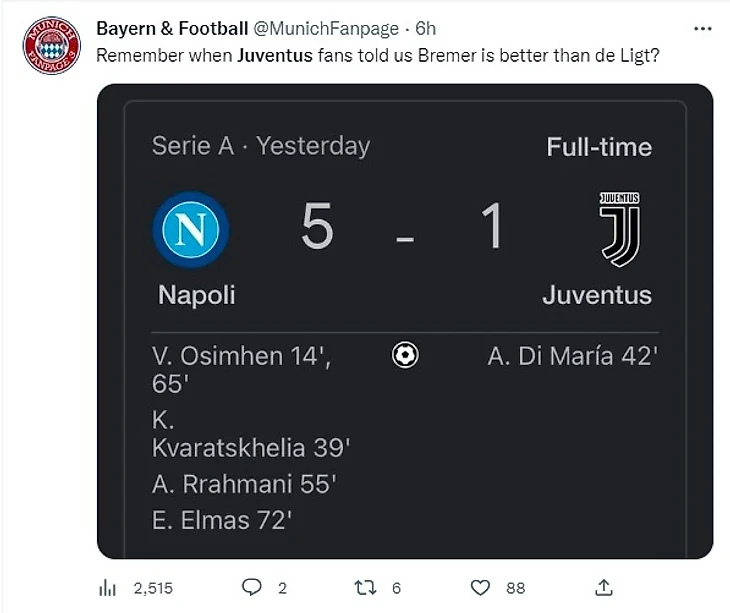Click the reply speech bubble icon
730x613 pixels.
click(x=252, y=588)
